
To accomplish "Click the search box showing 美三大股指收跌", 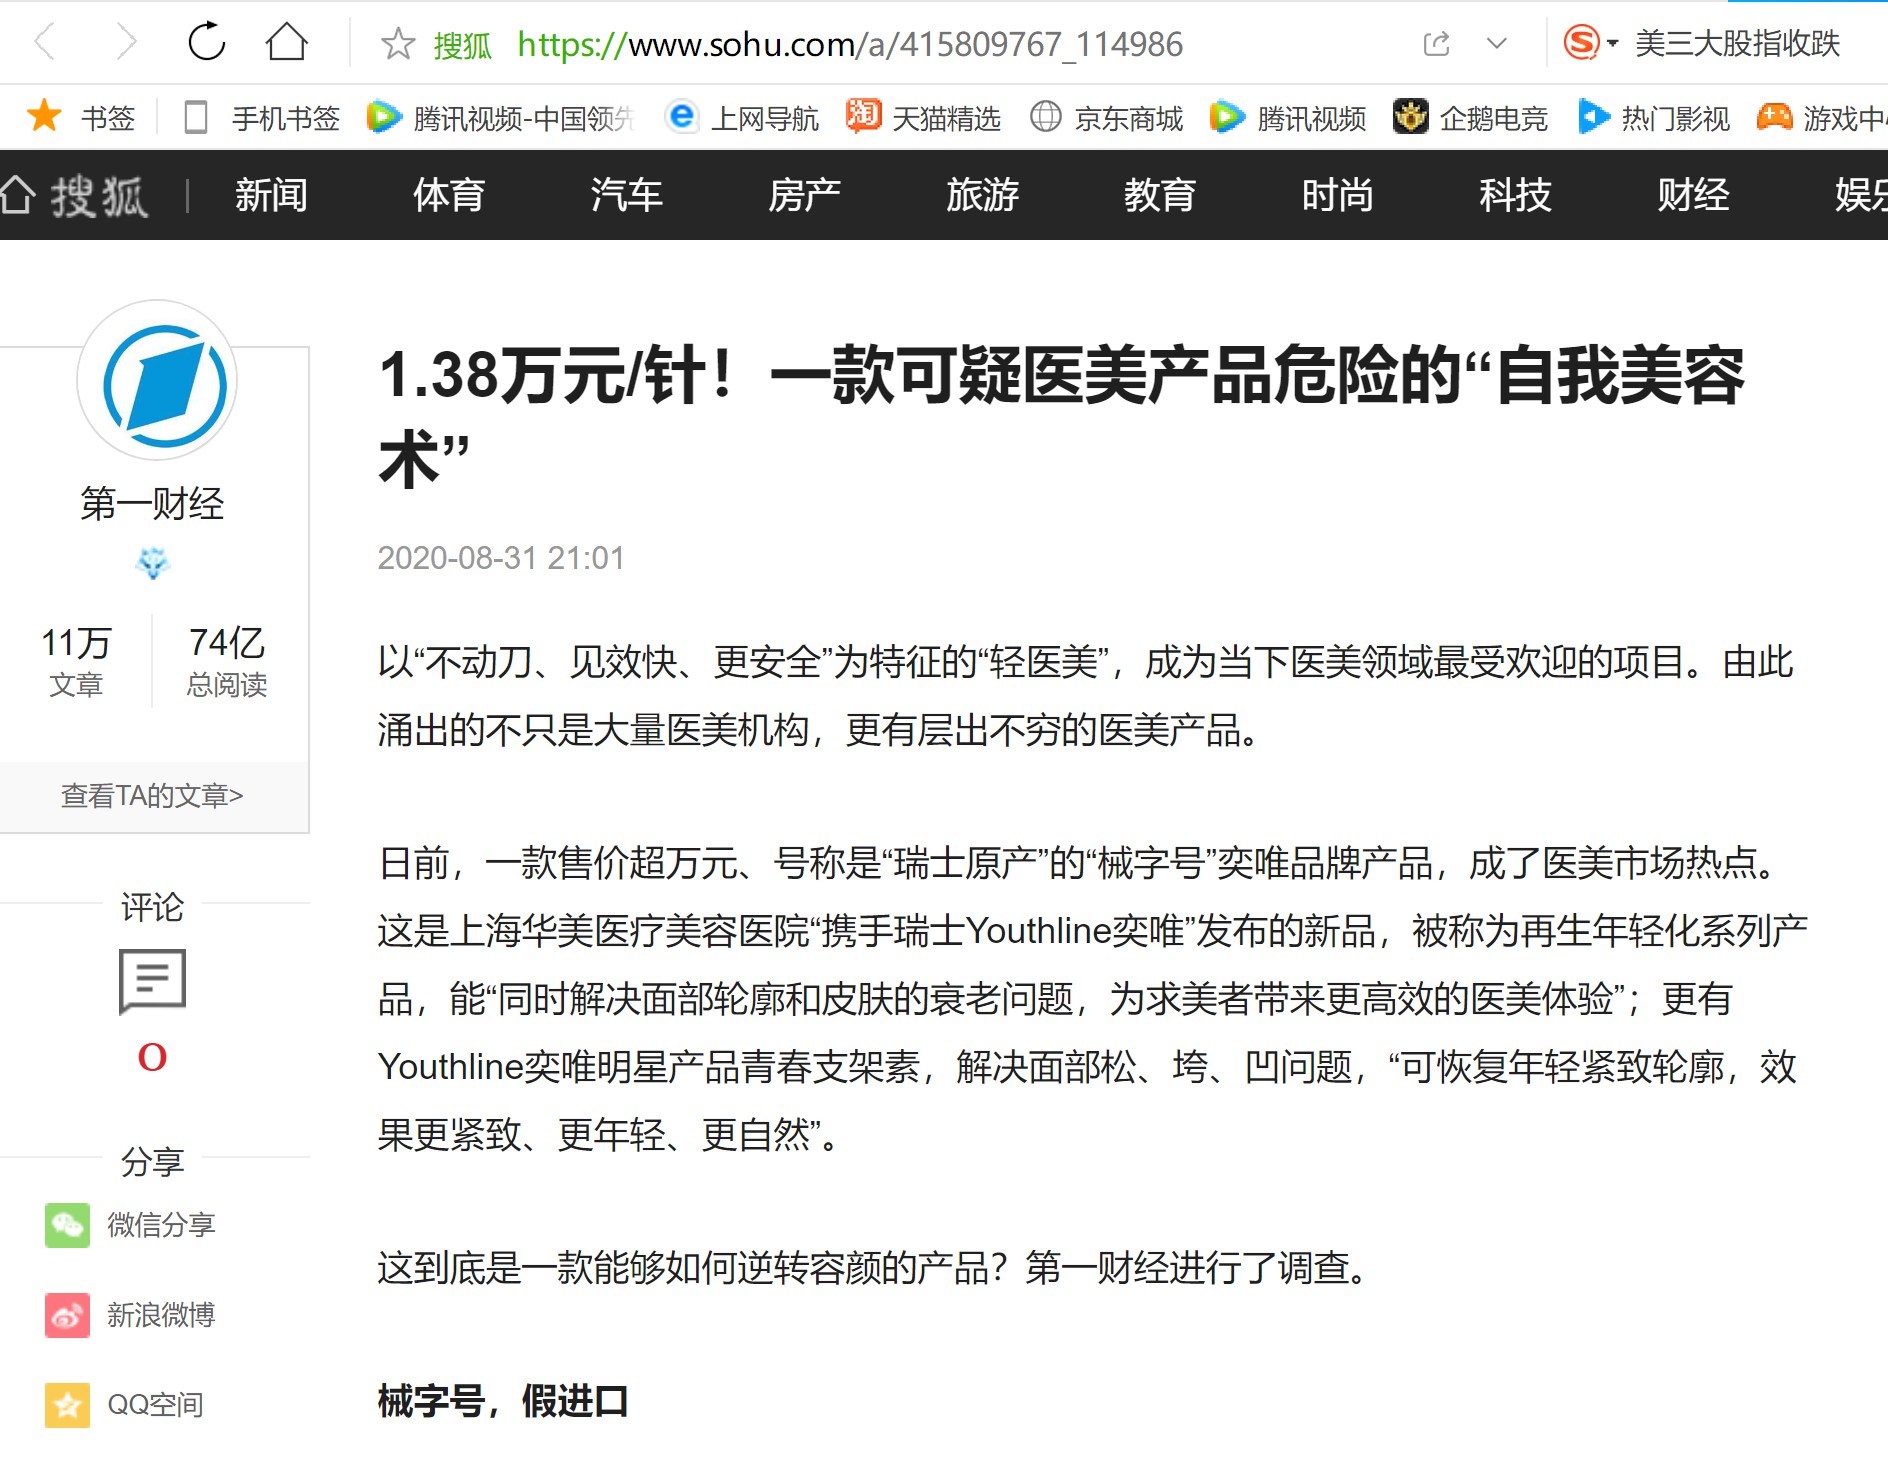I will point(1737,43).
